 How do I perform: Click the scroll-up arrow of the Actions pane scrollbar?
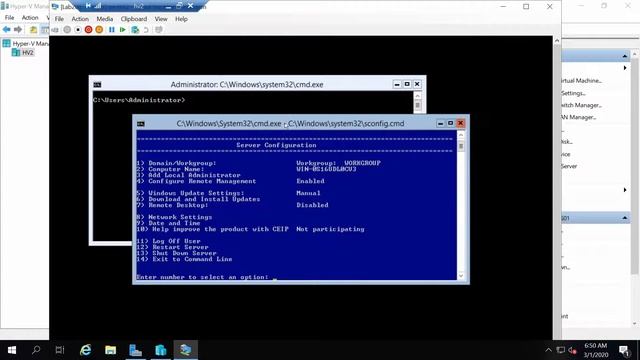pyautogui.click(x=635, y=54)
